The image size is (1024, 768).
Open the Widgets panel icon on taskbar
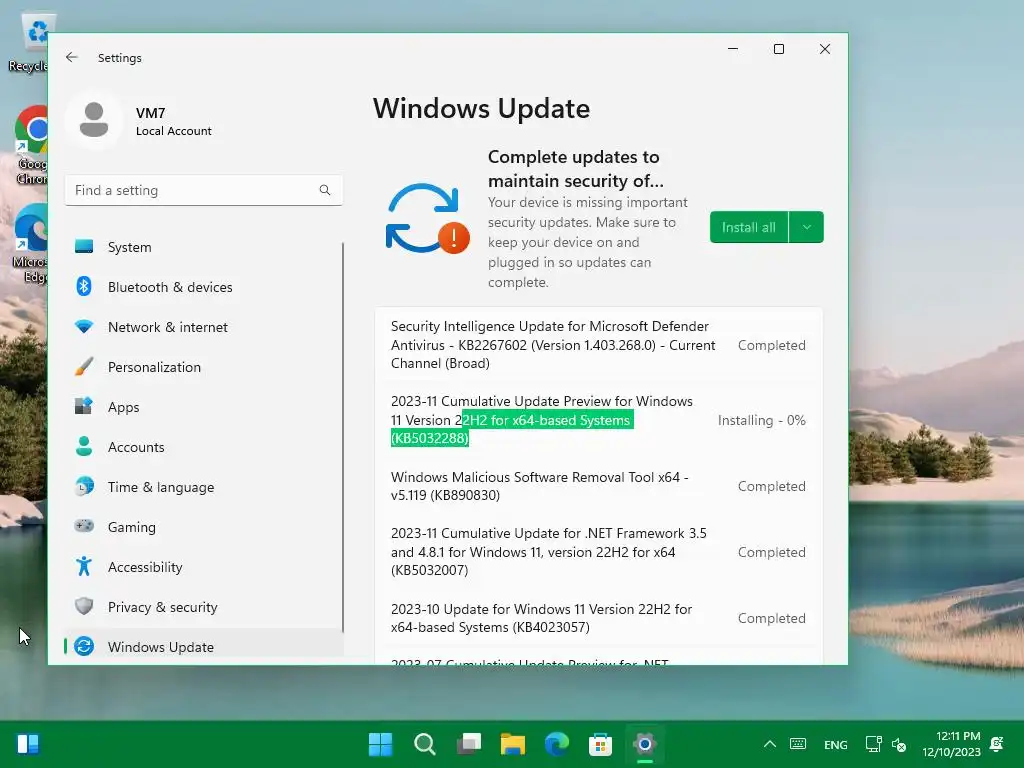[x=28, y=744]
